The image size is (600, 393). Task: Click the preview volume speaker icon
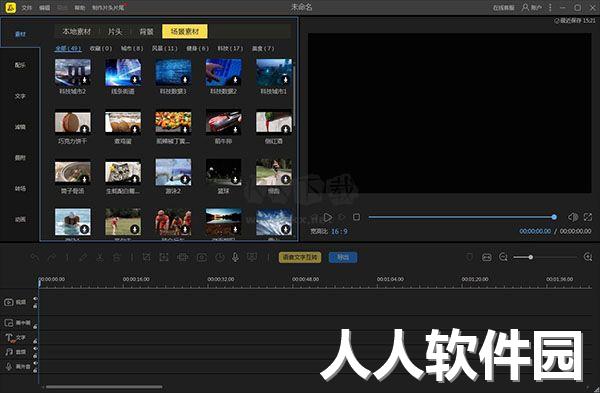coord(573,217)
